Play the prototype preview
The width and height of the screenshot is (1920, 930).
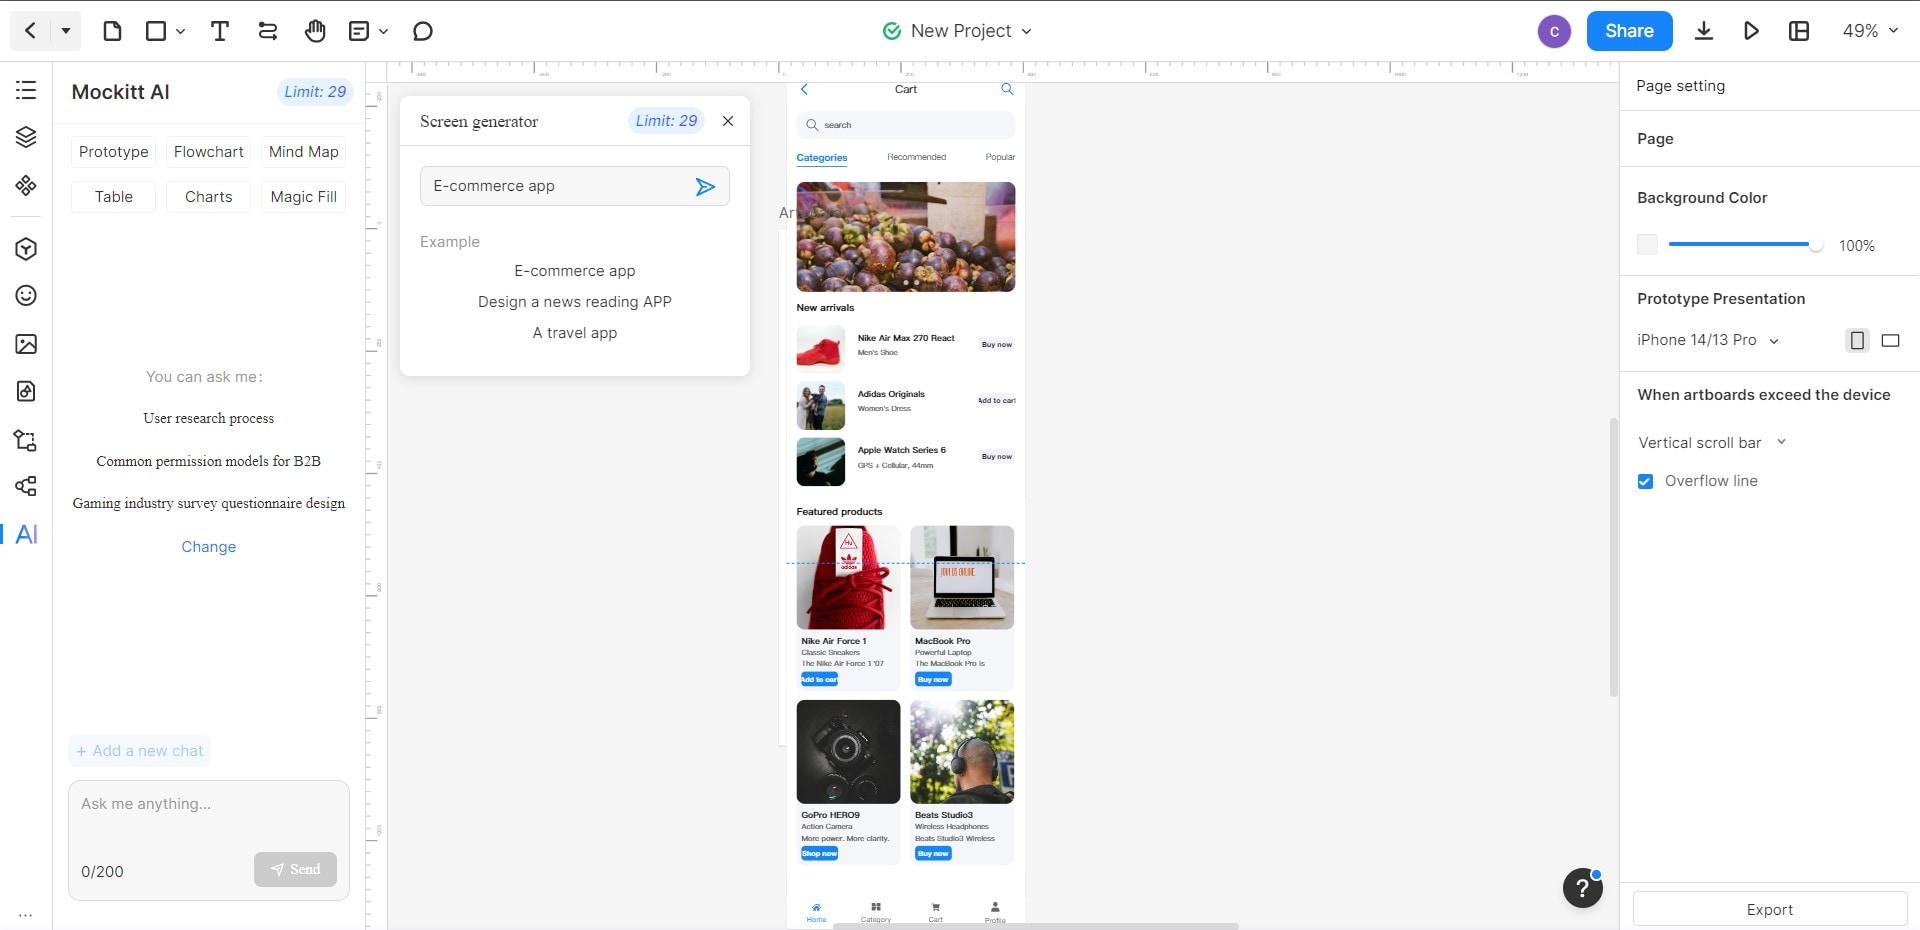tap(1751, 31)
